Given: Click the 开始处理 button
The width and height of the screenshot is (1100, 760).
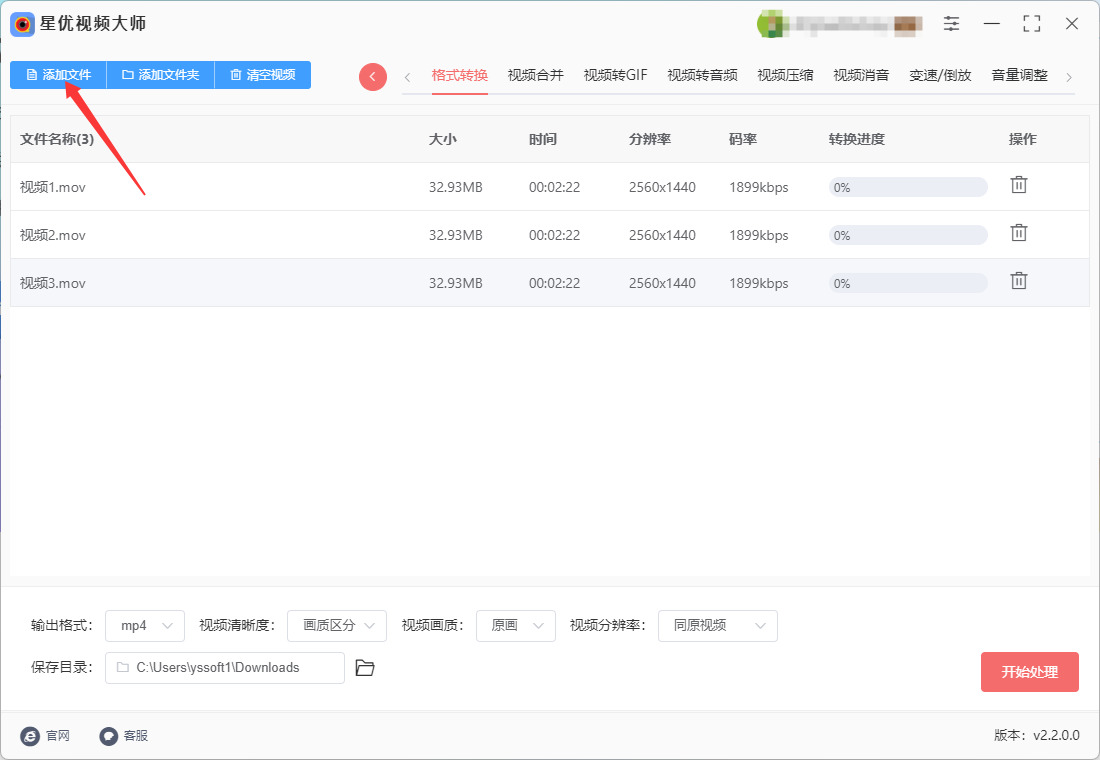Looking at the screenshot, I should (x=1029, y=672).
